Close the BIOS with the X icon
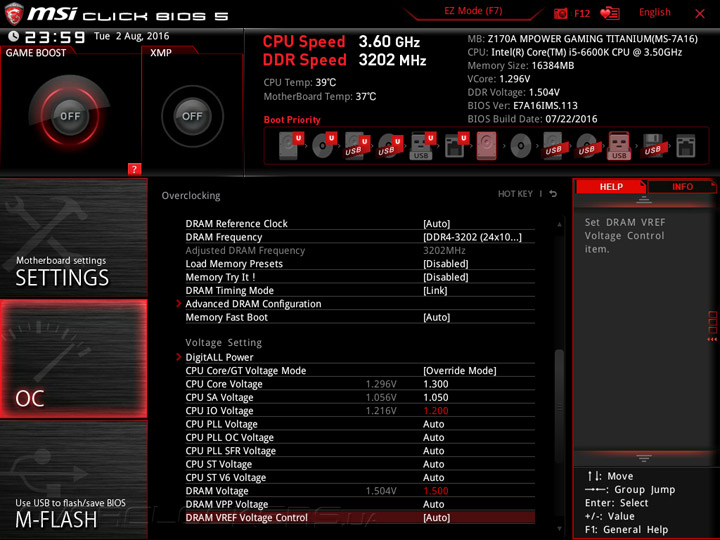720x540 pixels. 700,14
